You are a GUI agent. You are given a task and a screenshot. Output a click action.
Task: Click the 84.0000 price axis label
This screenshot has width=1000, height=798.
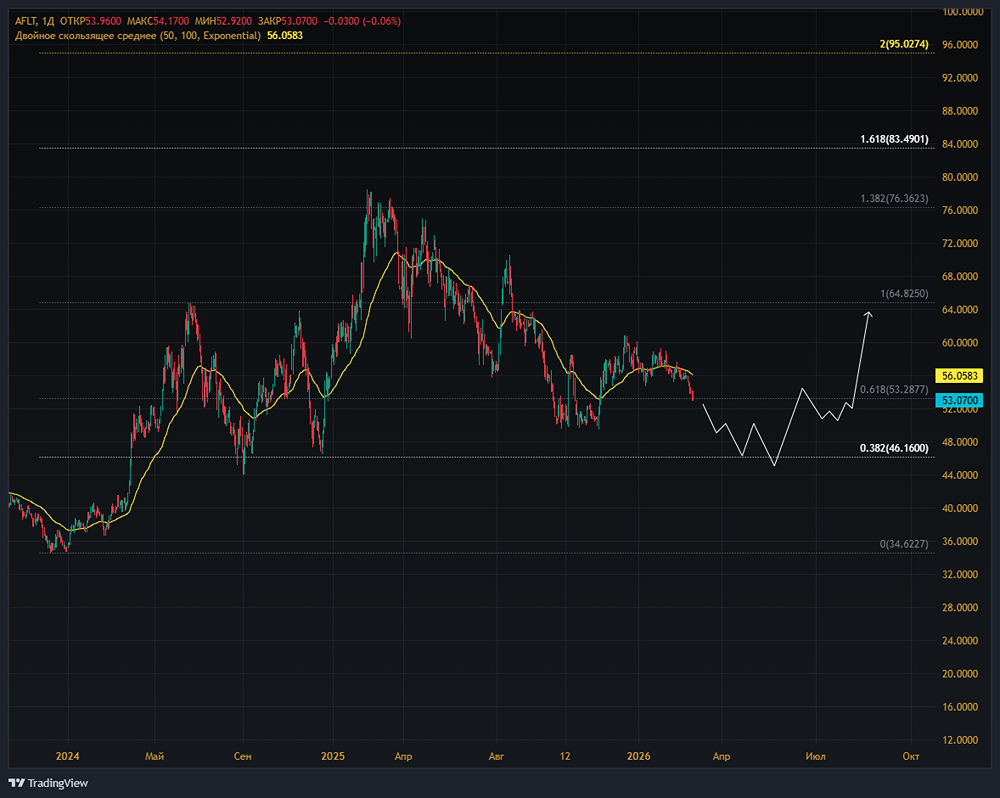pyautogui.click(x=960, y=144)
